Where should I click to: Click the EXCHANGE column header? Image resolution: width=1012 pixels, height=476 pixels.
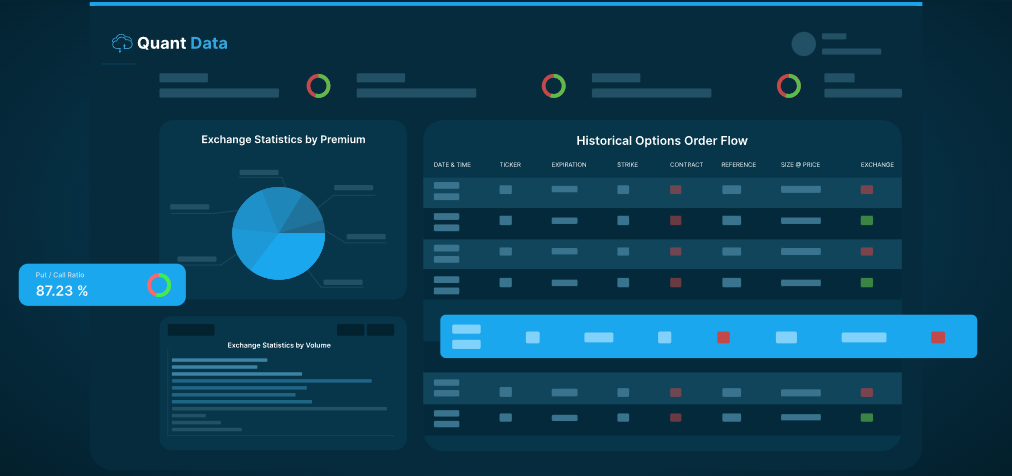pyautogui.click(x=877, y=165)
